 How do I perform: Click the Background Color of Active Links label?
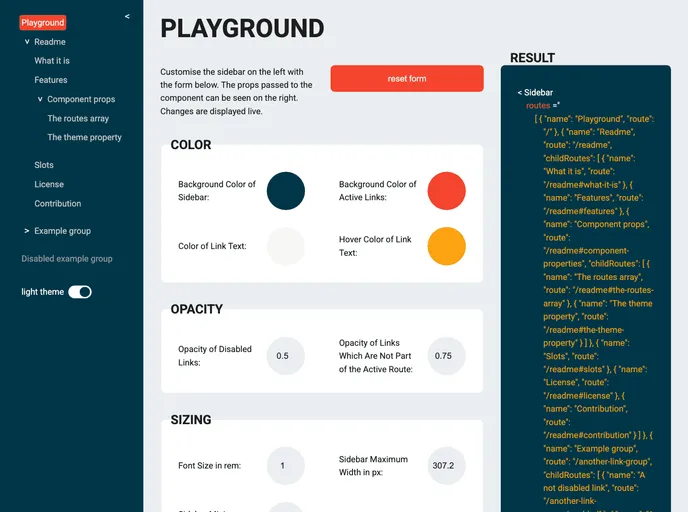(377, 191)
